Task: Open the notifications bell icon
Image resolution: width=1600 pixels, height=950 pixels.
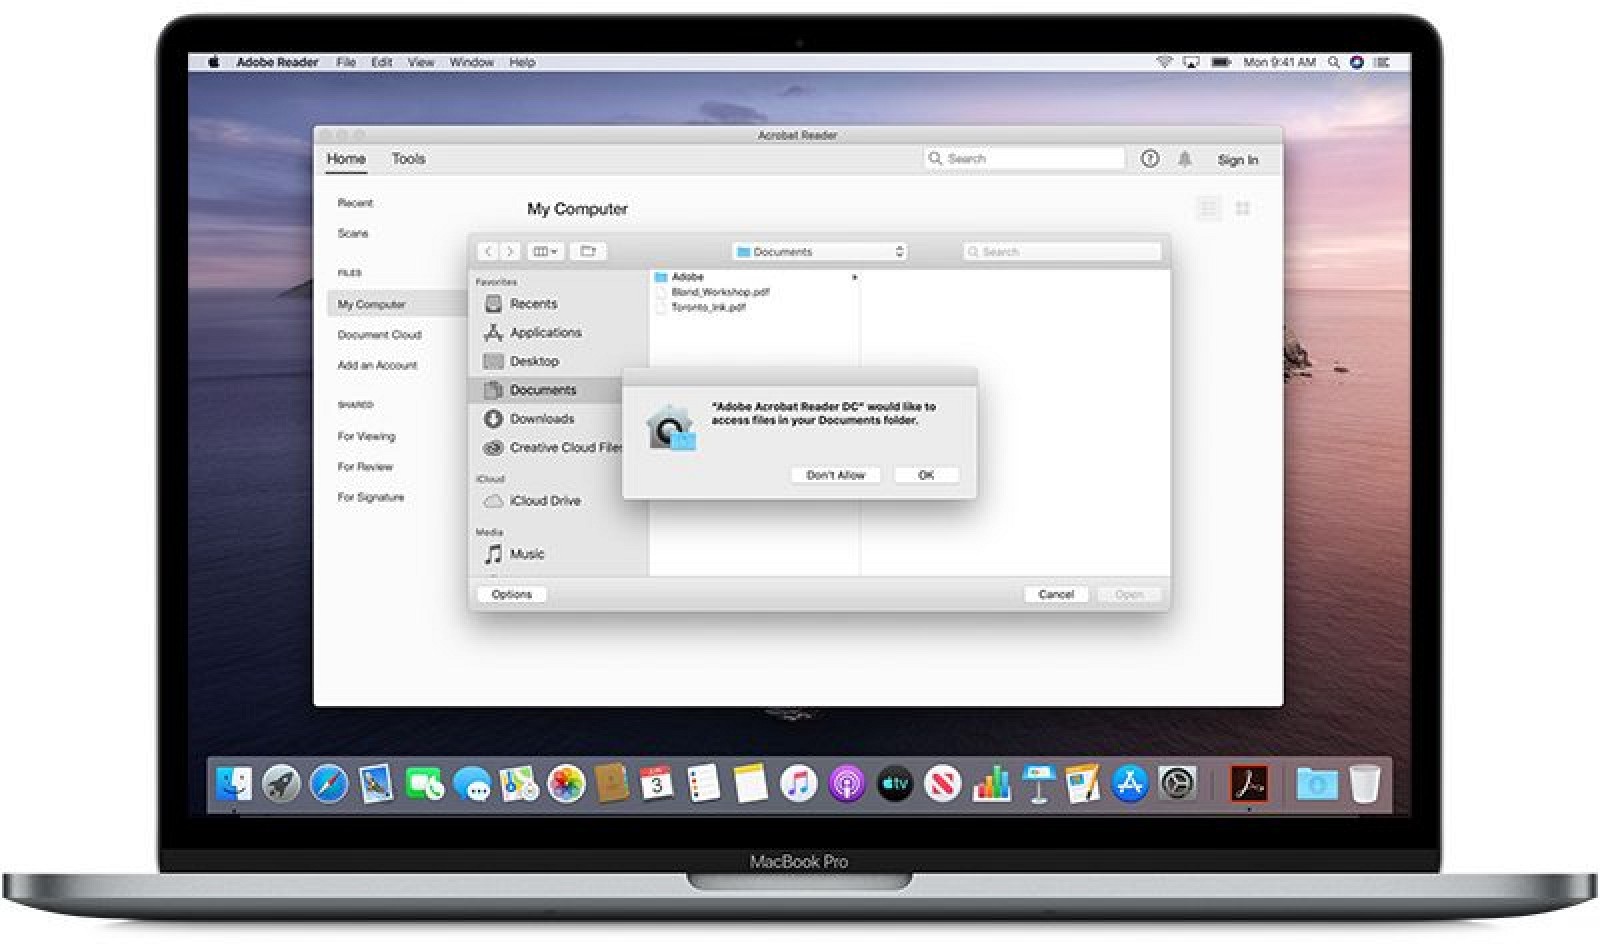Action: point(1185,159)
